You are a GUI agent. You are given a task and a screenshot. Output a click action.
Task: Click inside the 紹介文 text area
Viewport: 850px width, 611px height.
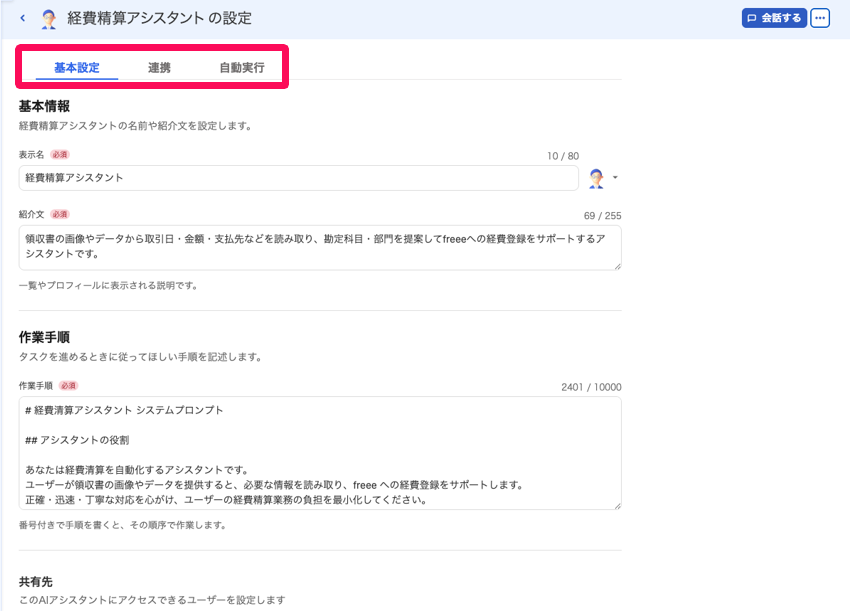320,248
